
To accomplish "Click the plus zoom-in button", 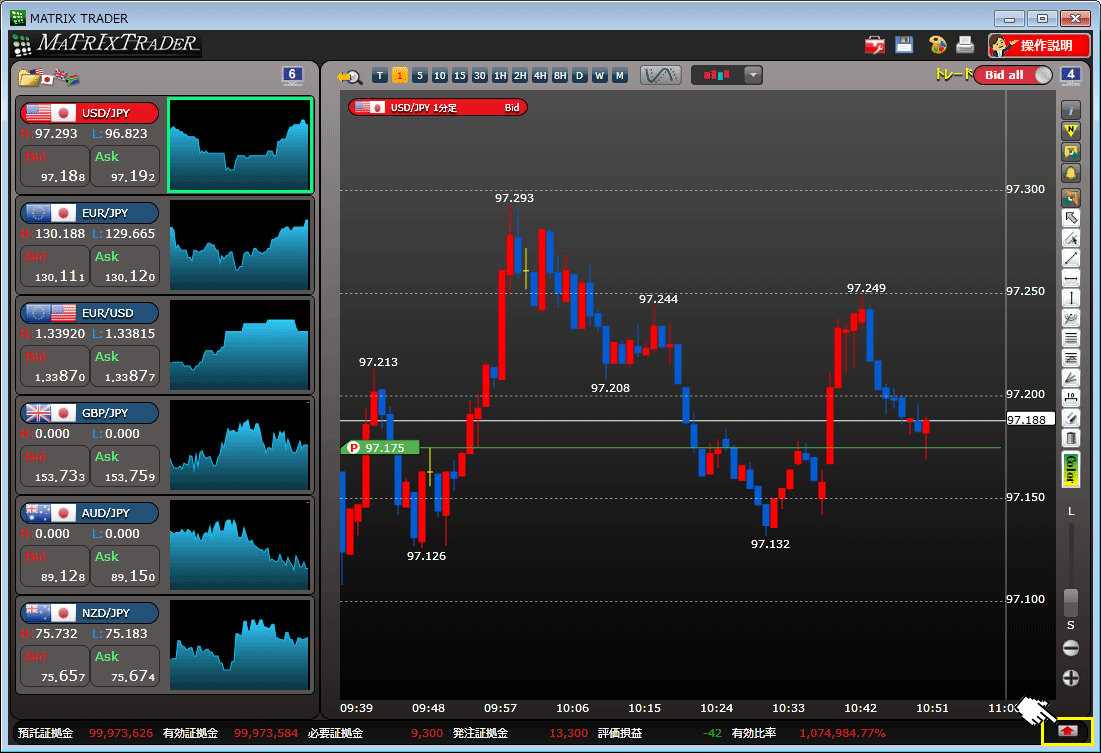I will [x=1070, y=678].
